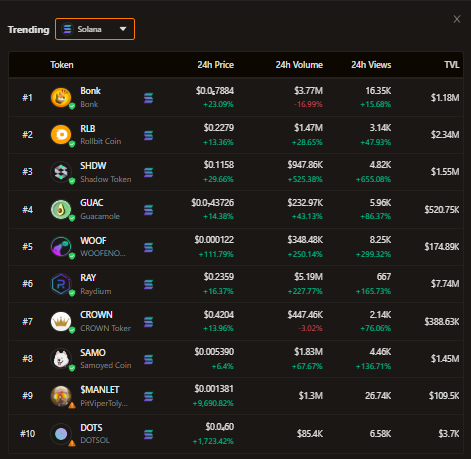471x459 pixels.
Task: Click the Bonk token logo
Action: click(61, 98)
